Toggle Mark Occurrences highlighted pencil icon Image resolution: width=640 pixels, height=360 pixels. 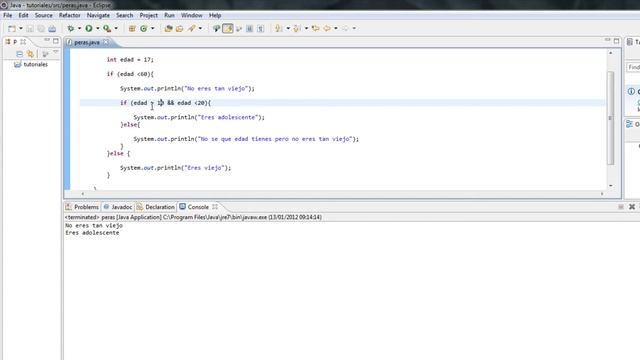coord(228,29)
